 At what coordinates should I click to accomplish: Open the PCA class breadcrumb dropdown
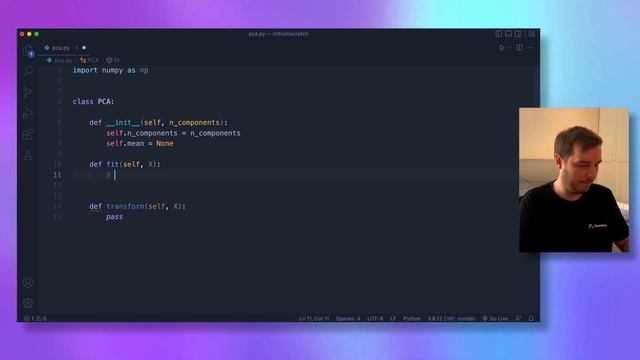90,60
